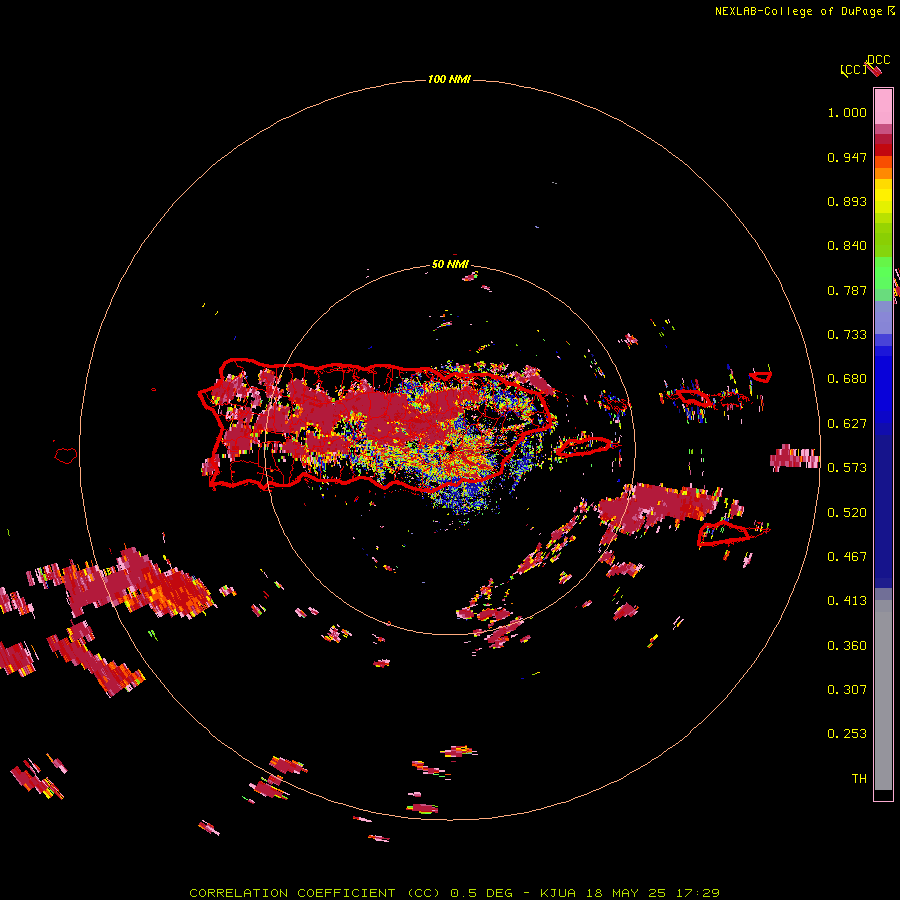The height and width of the screenshot is (900, 900).
Task: Click the St. Croix island outline in the southeast
Action: pos(723,533)
